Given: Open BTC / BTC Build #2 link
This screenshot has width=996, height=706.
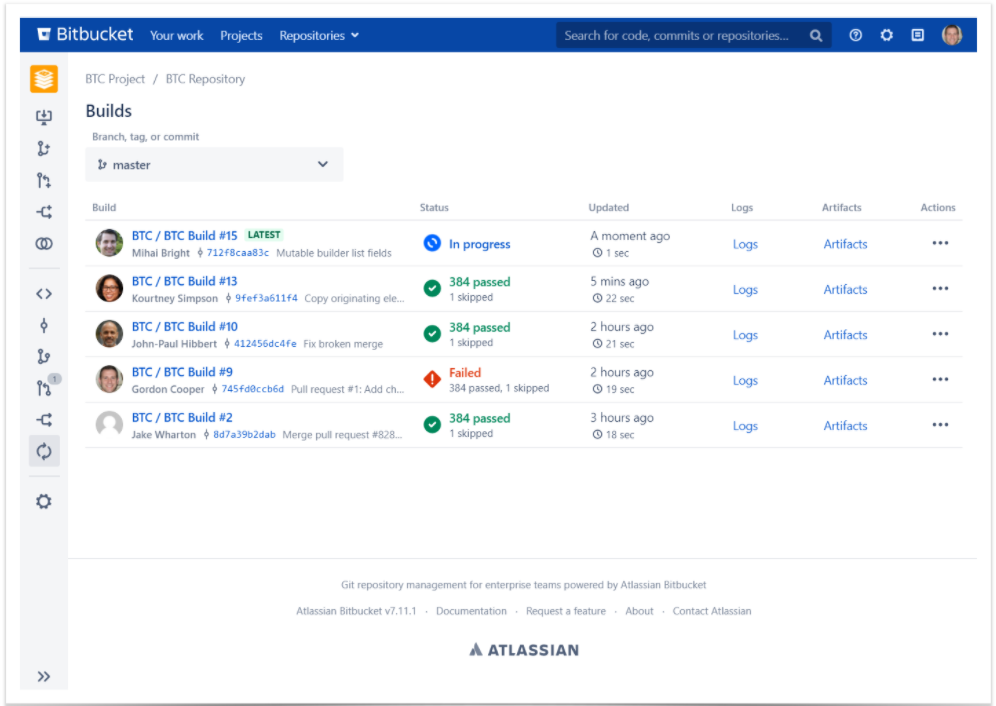Looking at the screenshot, I should tap(182, 417).
